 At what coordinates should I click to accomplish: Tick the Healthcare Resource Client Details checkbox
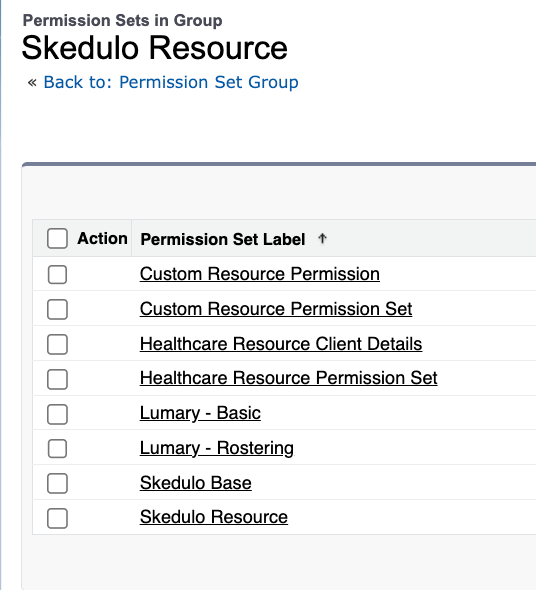click(57, 344)
